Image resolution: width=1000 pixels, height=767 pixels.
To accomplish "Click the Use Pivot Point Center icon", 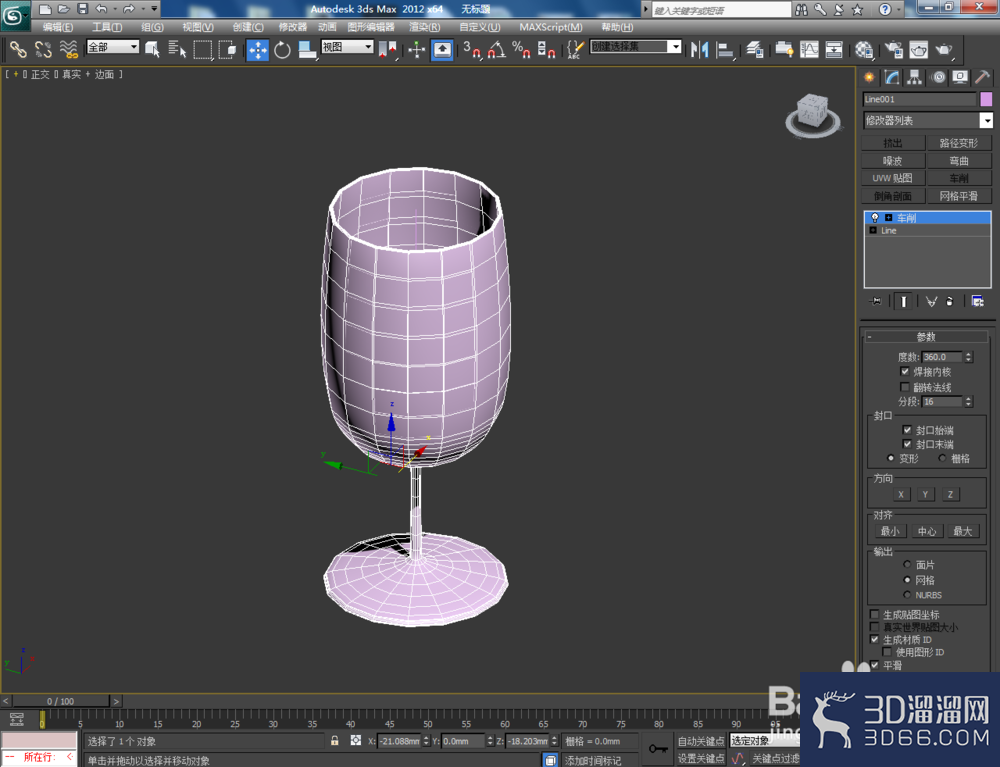I will [x=387, y=50].
